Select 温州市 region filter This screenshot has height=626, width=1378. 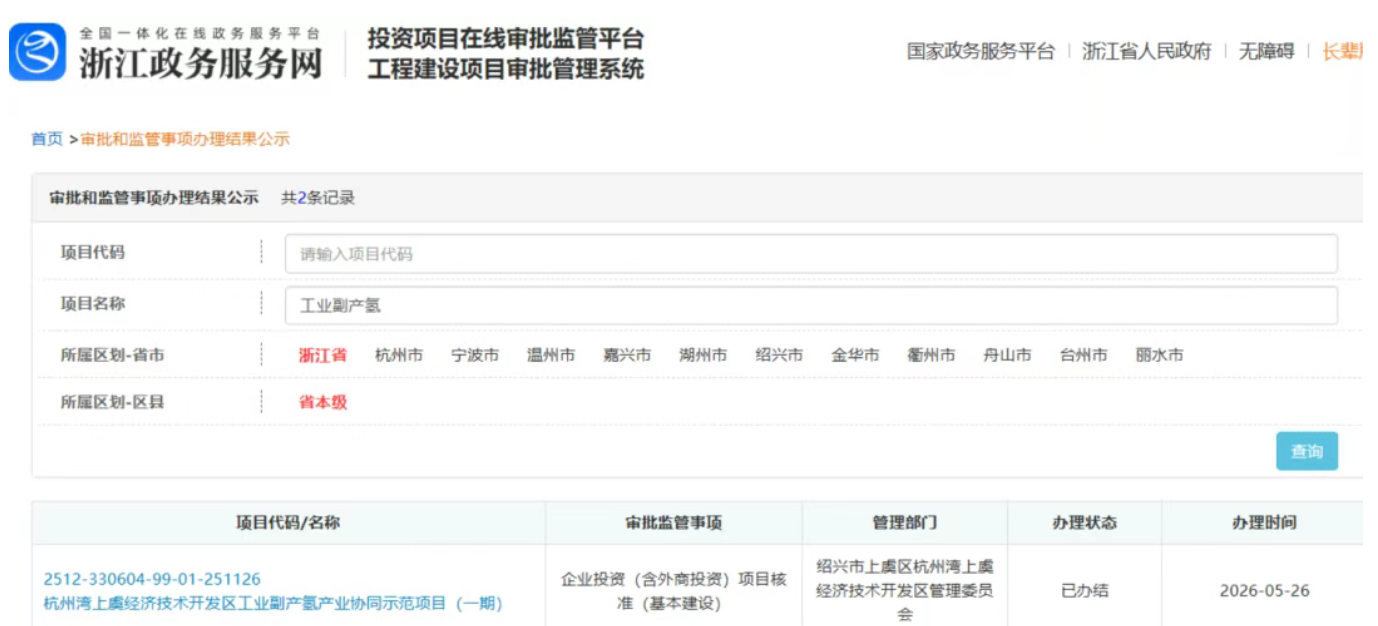coord(551,355)
